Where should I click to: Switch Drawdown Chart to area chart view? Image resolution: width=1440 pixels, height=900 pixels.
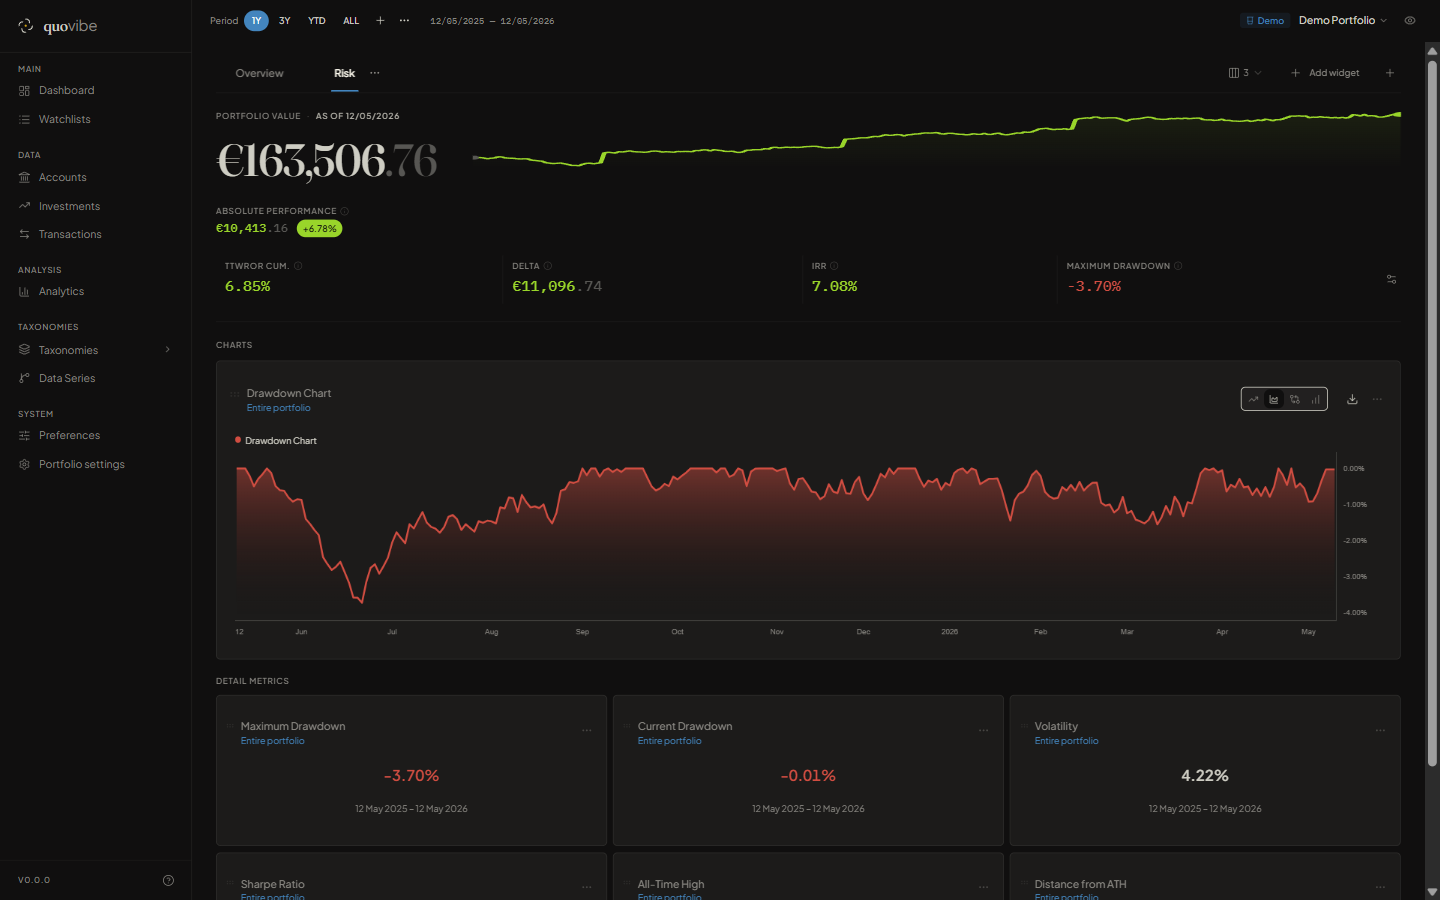click(x=1274, y=399)
